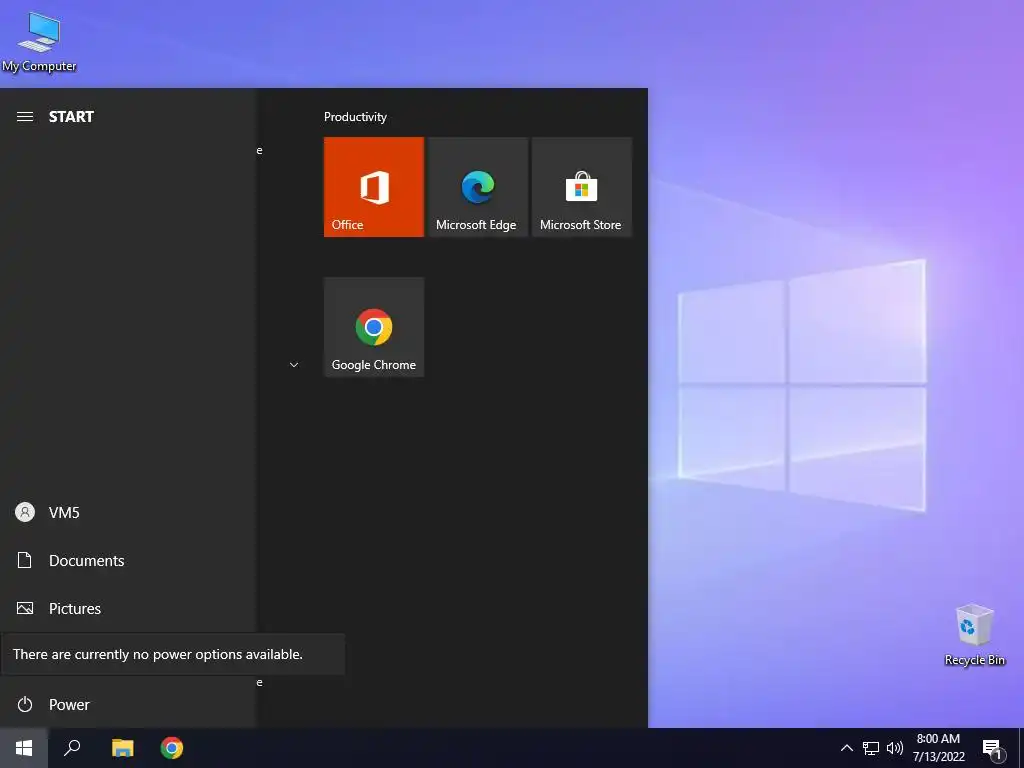Open the VM5 user account menu
Viewport: 1024px width, 768px height.
click(x=127, y=512)
